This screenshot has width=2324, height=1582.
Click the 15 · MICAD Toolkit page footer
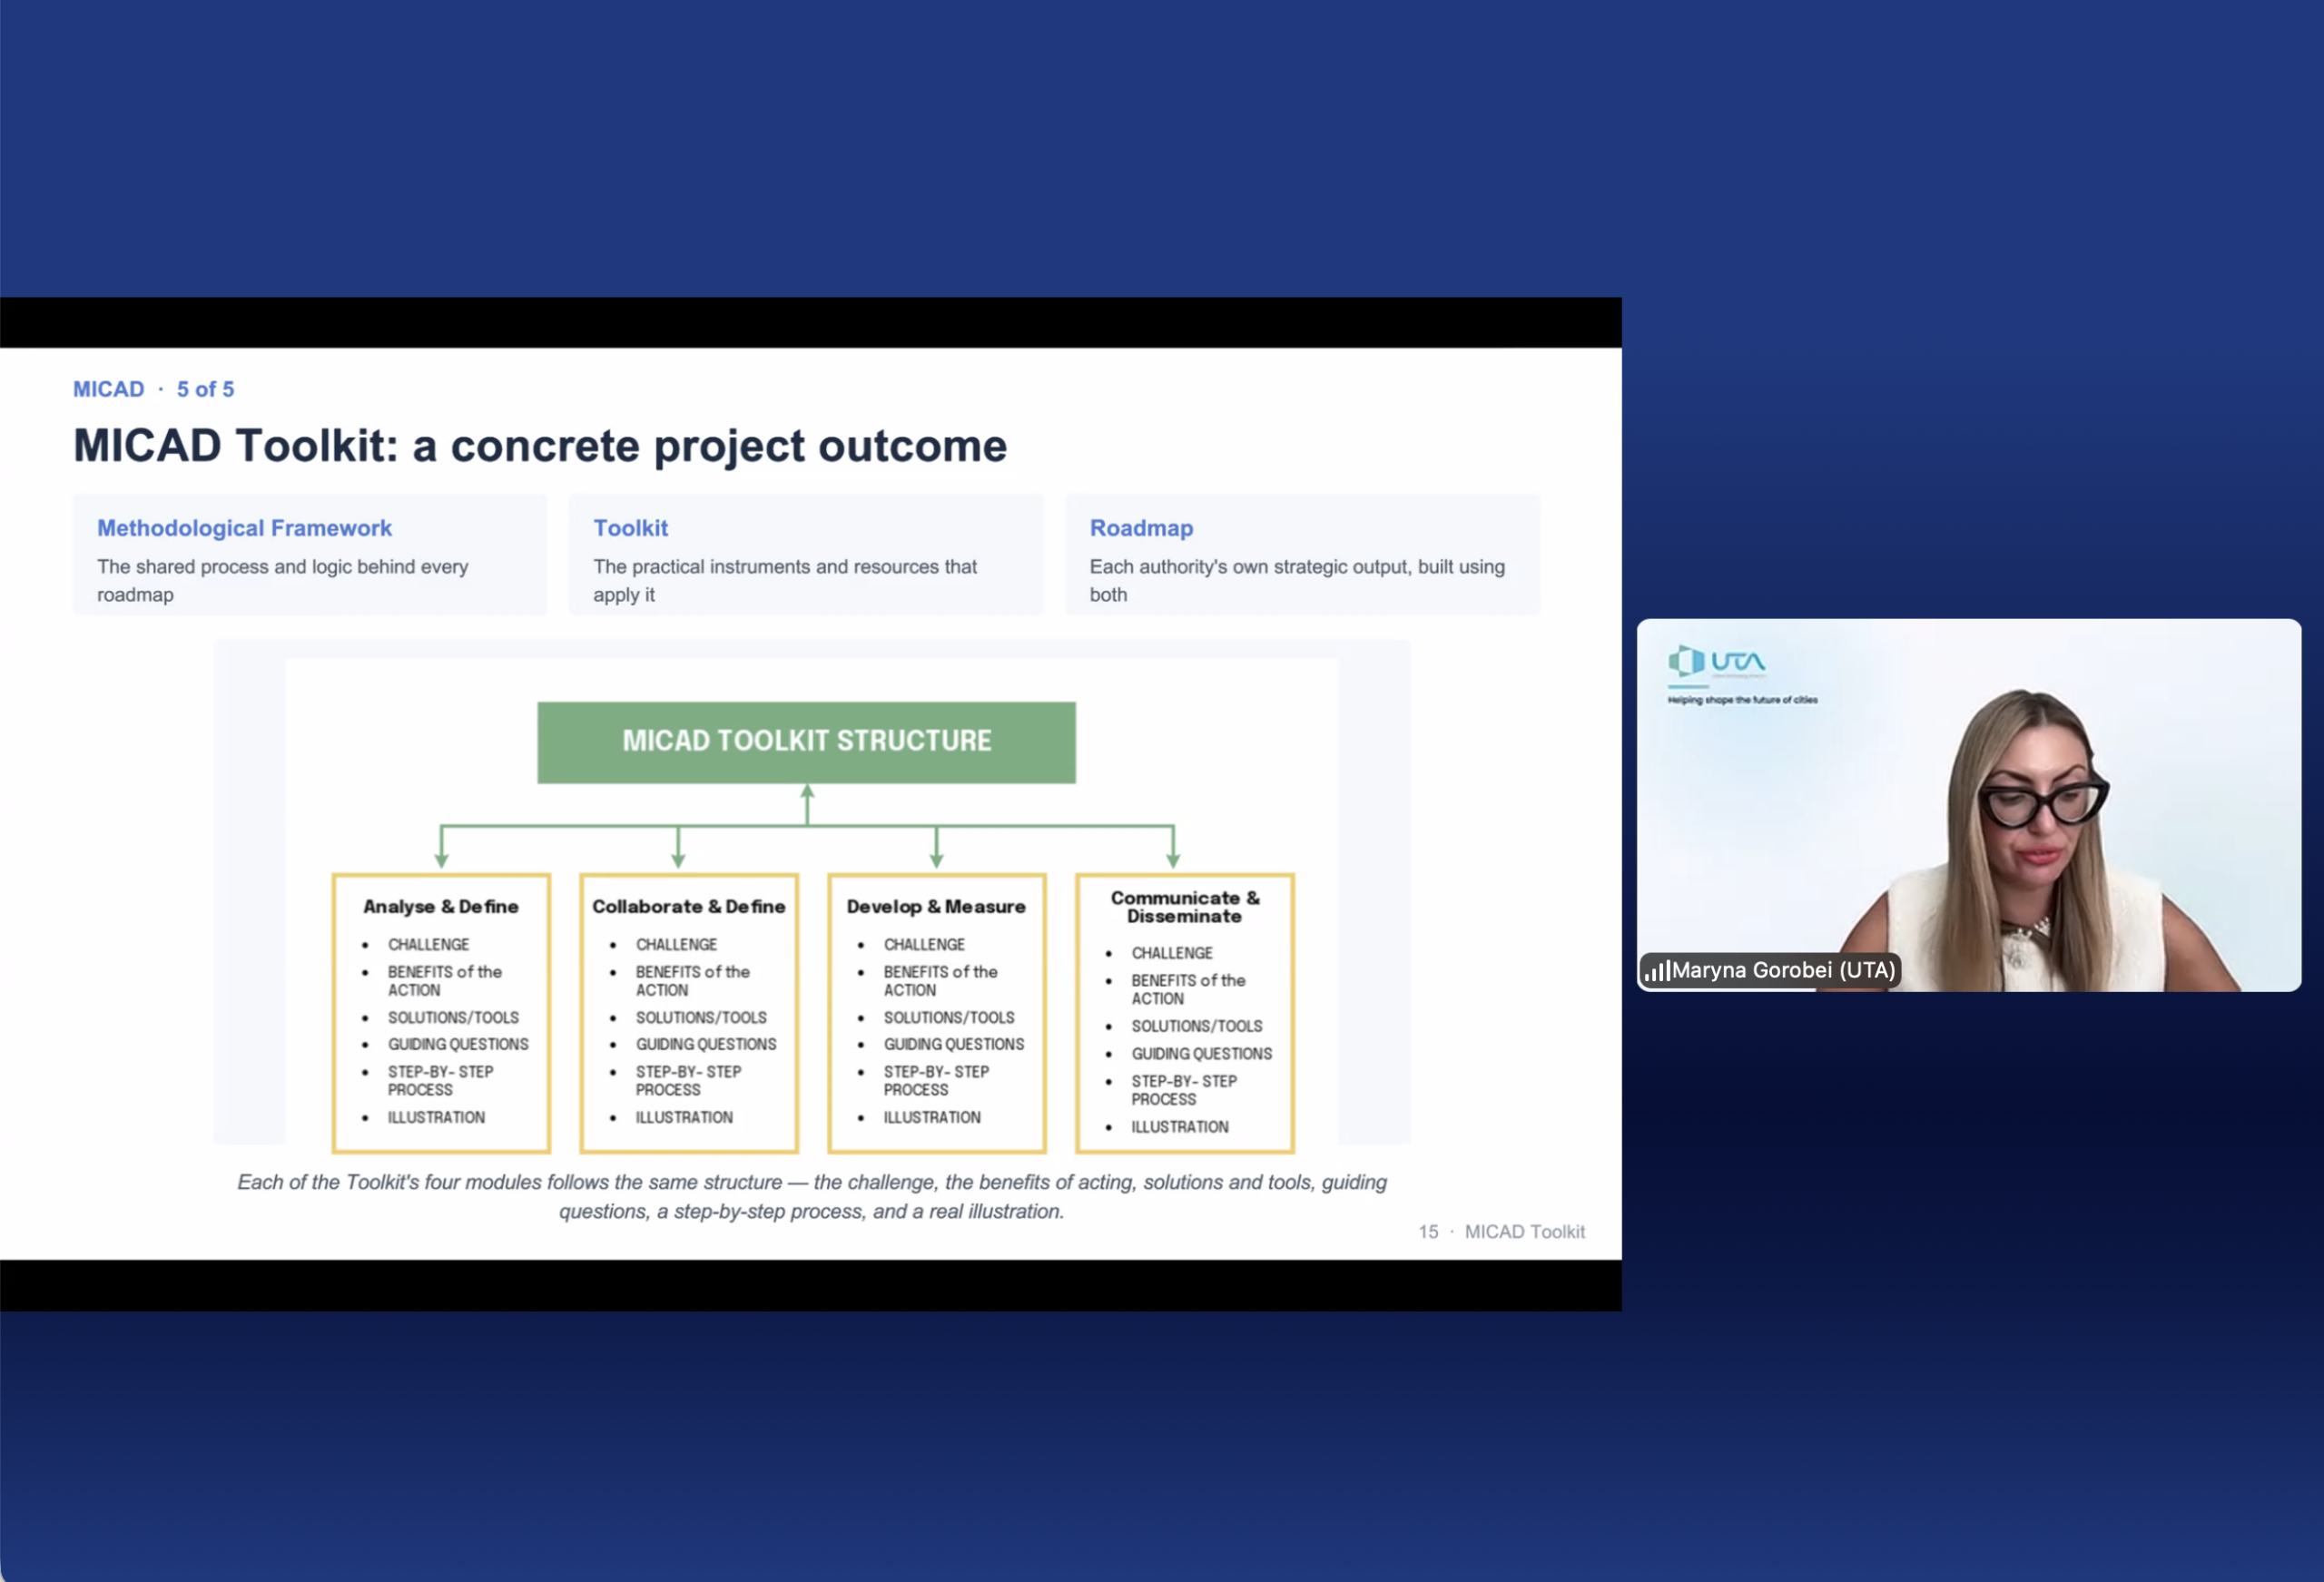click(1501, 1232)
